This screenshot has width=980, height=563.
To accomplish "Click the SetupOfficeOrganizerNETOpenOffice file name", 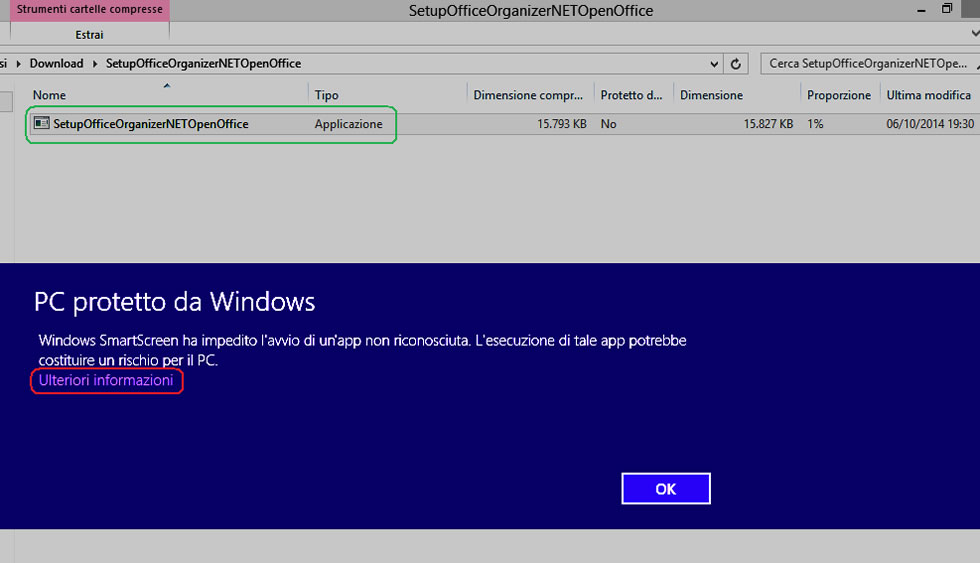I will (x=151, y=124).
